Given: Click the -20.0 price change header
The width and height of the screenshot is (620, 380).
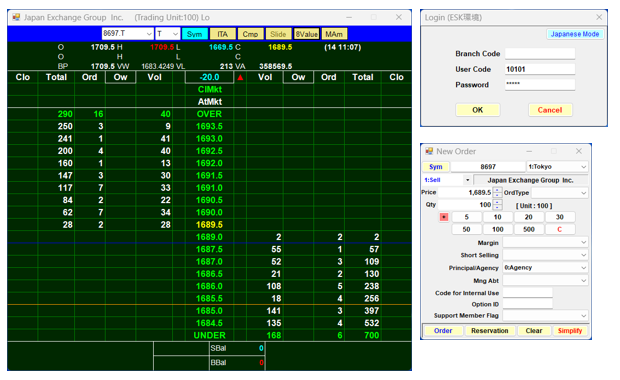Looking at the screenshot, I should tap(210, 77).
